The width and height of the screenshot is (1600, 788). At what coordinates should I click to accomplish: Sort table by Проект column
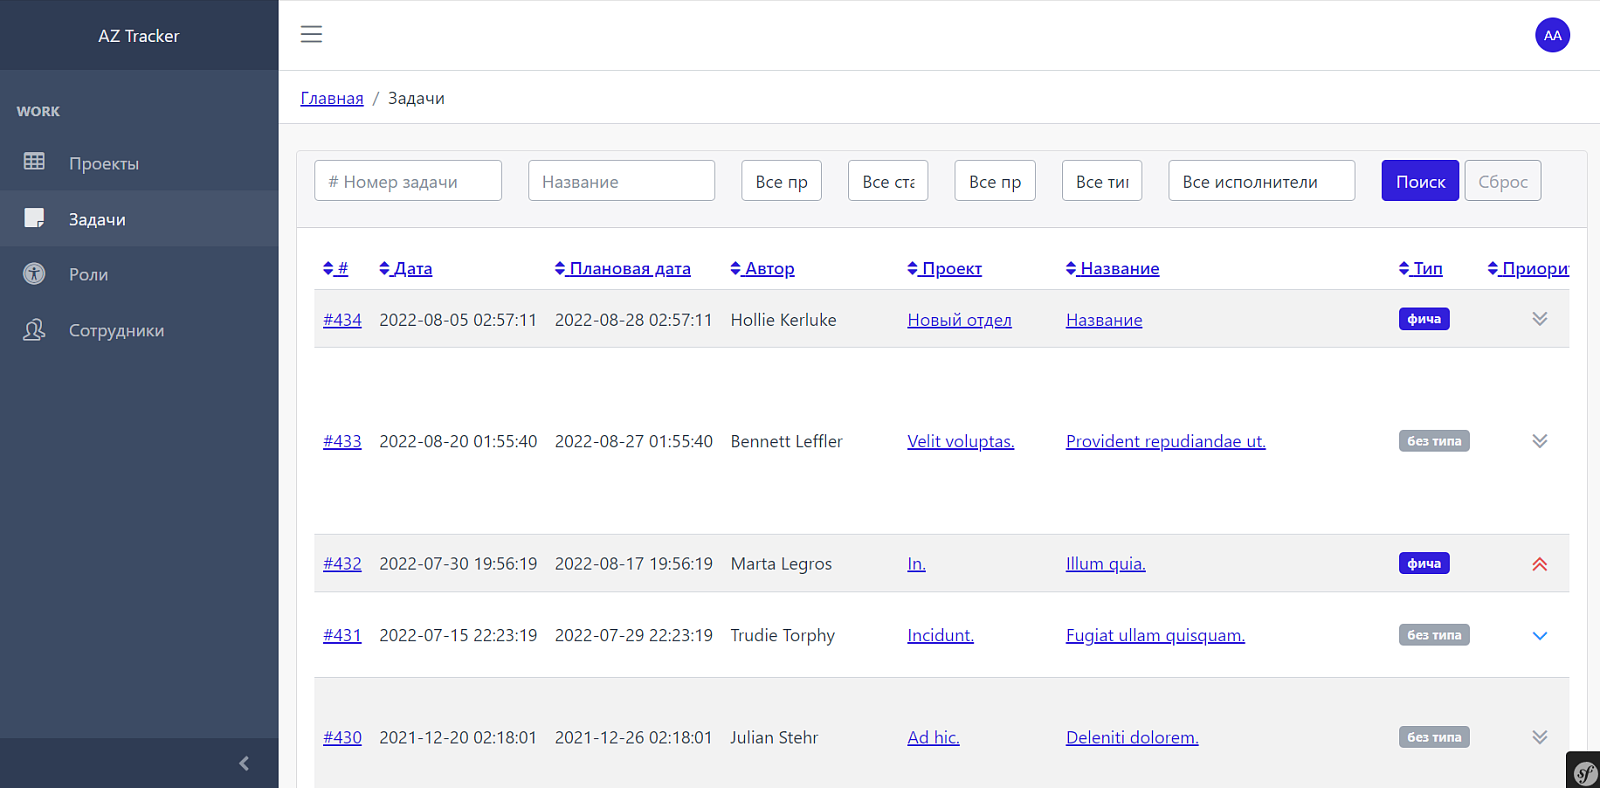[x=945, y=268]
